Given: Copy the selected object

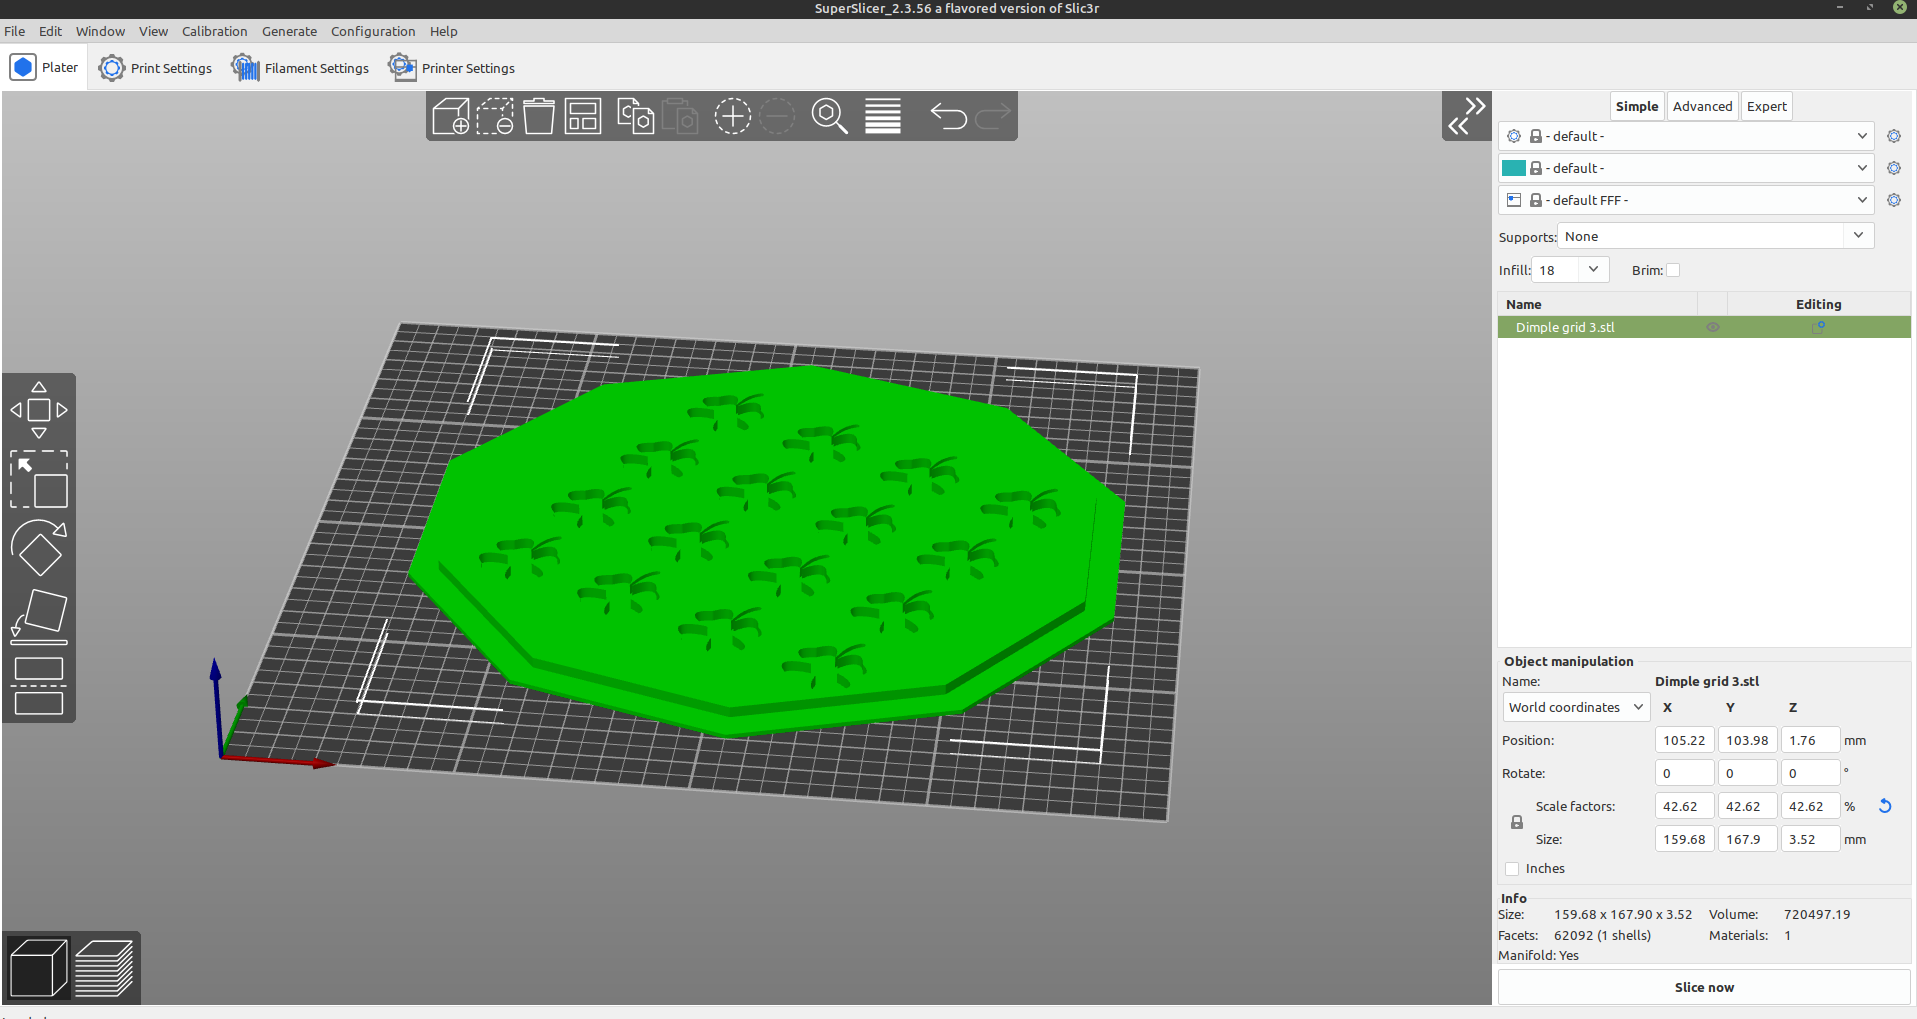Looking at the screenshot, I should tap(634, 116).
